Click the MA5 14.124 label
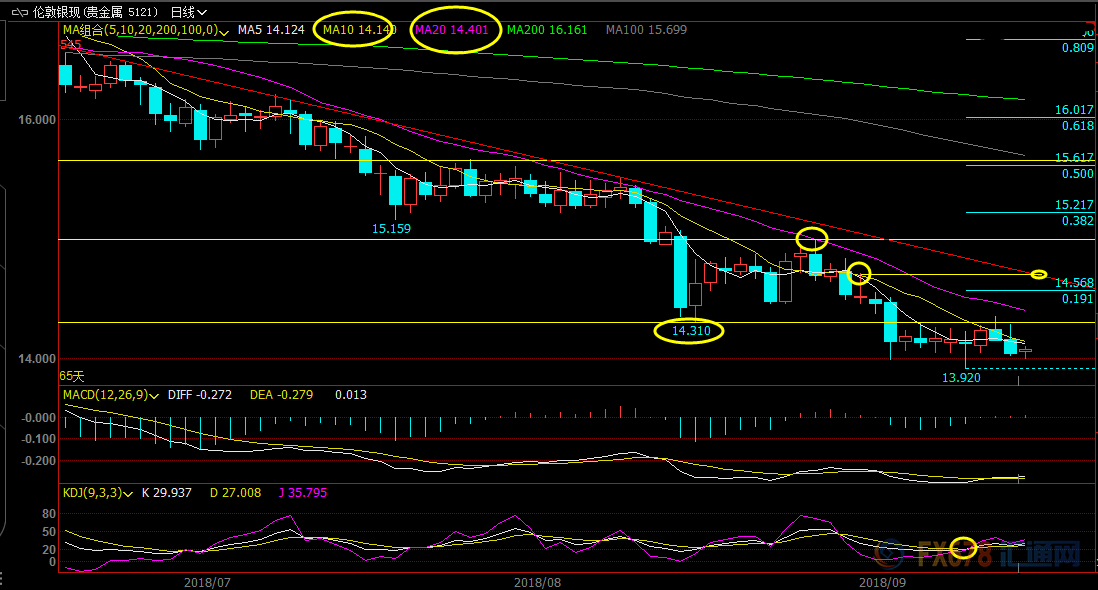 (270, 30)
